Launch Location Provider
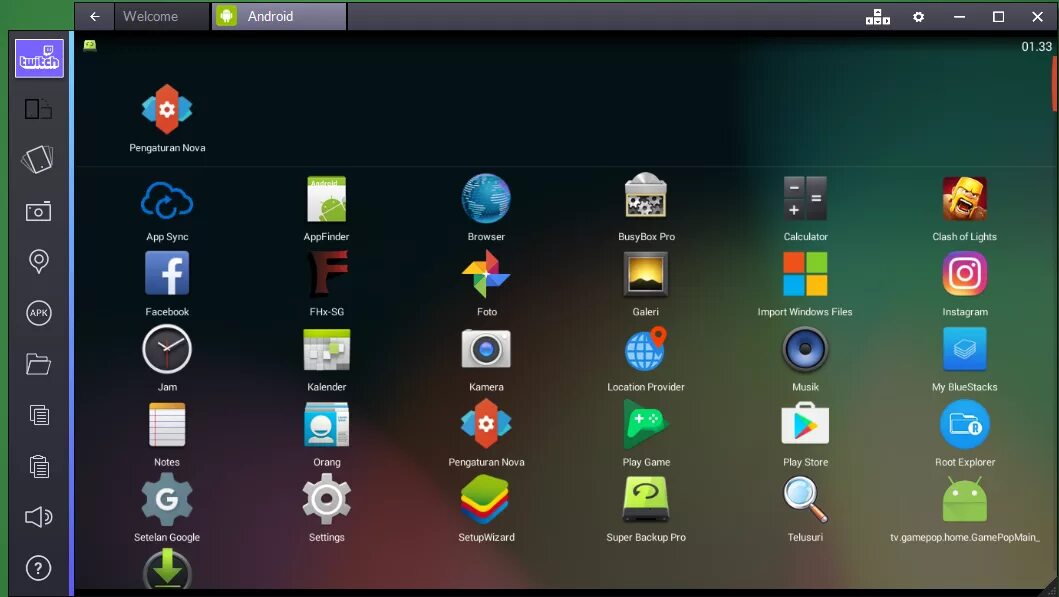Screen dimensions: 1059x597 pos(646,359)
